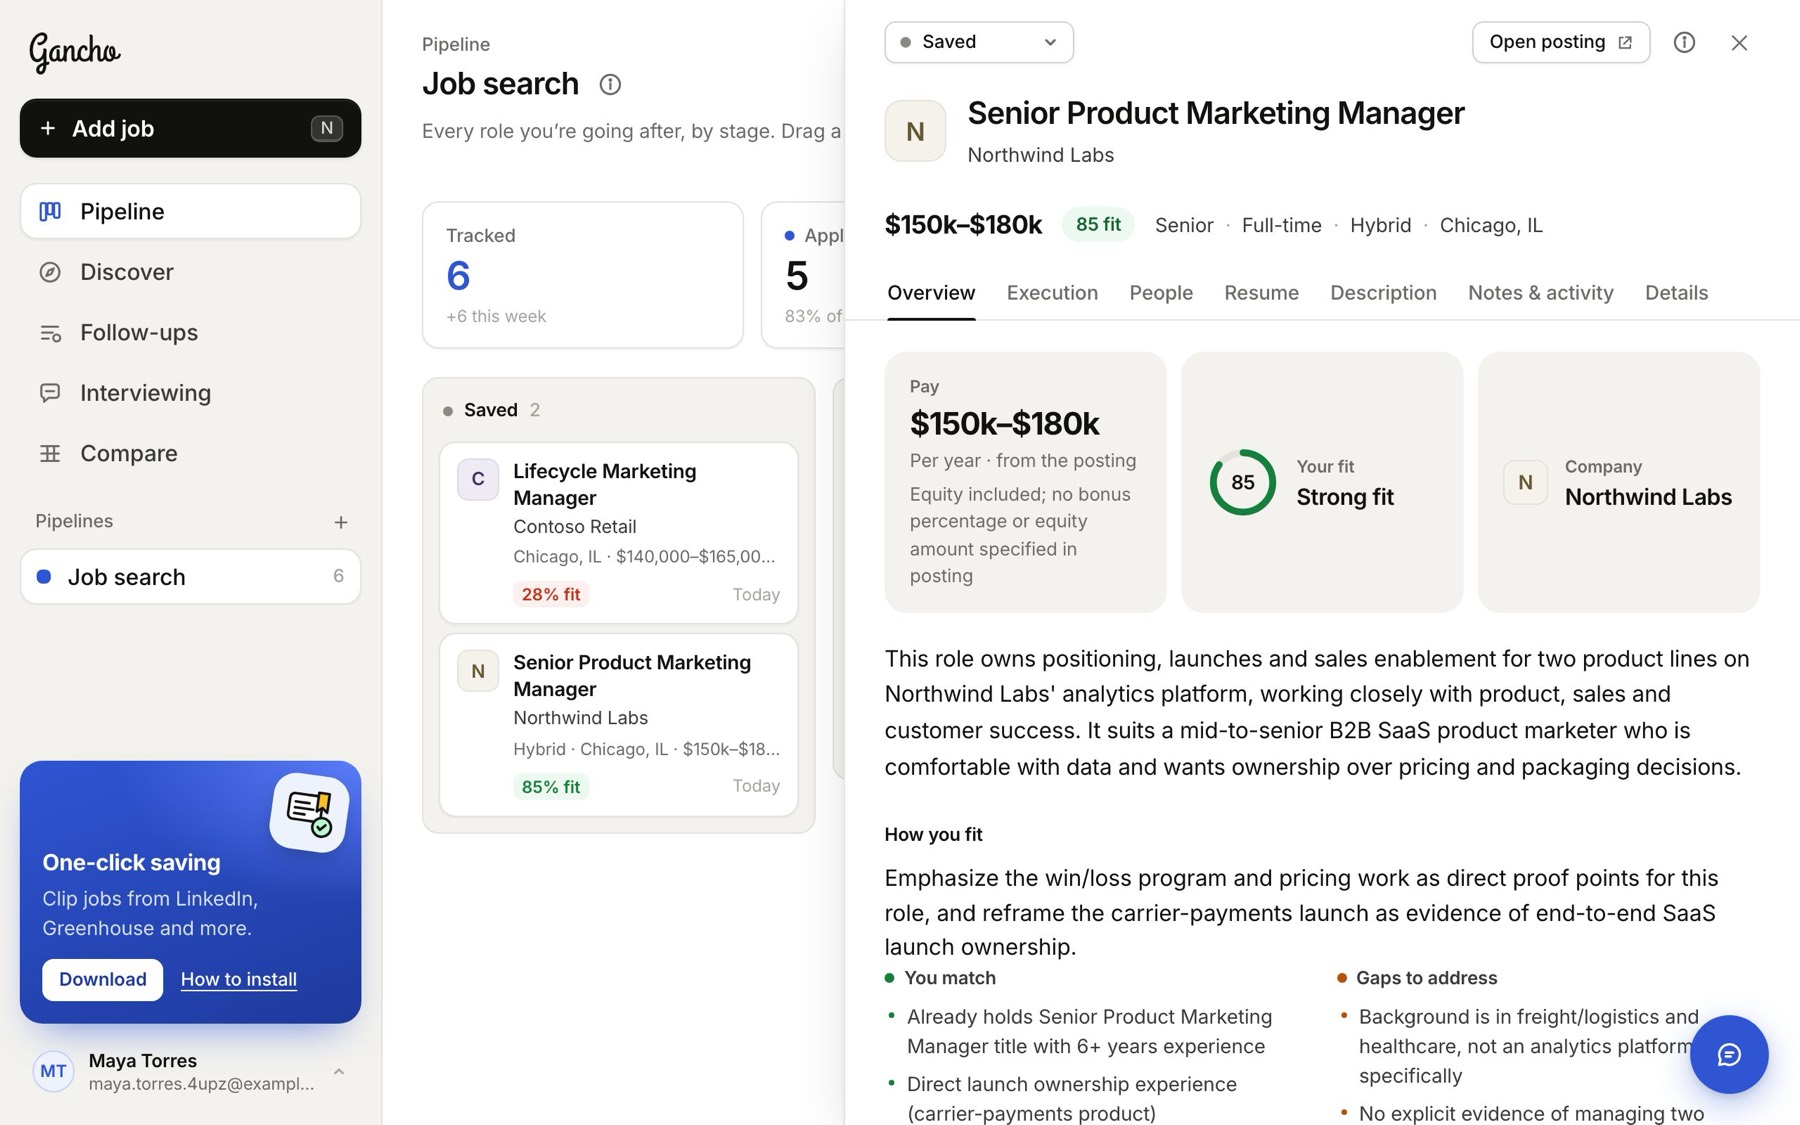Click the 85 fit pill near the salary
1800x1125 pixels.
(1098, 224)
